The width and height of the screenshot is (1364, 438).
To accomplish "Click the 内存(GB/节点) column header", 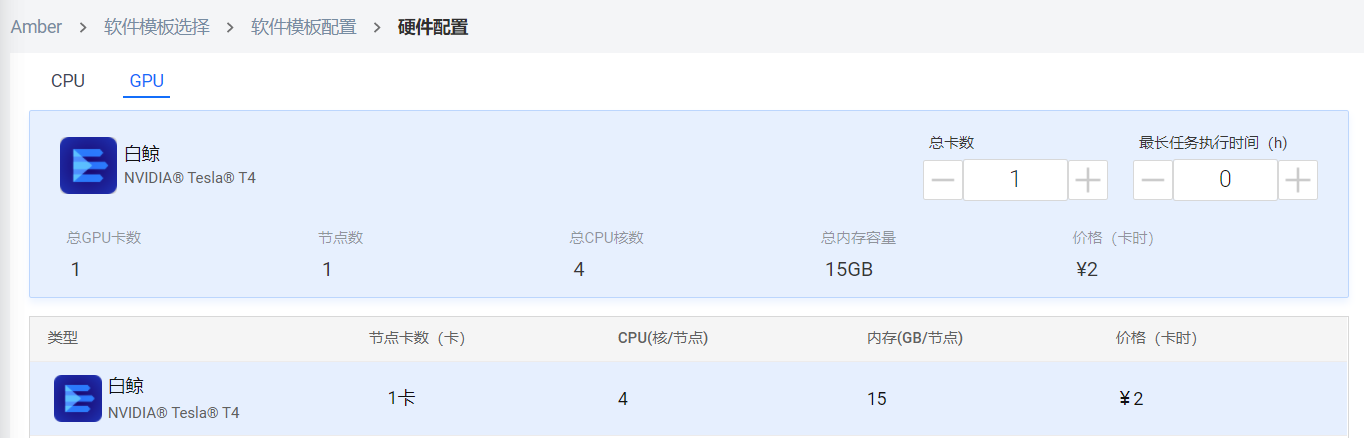I will point(915,338).
